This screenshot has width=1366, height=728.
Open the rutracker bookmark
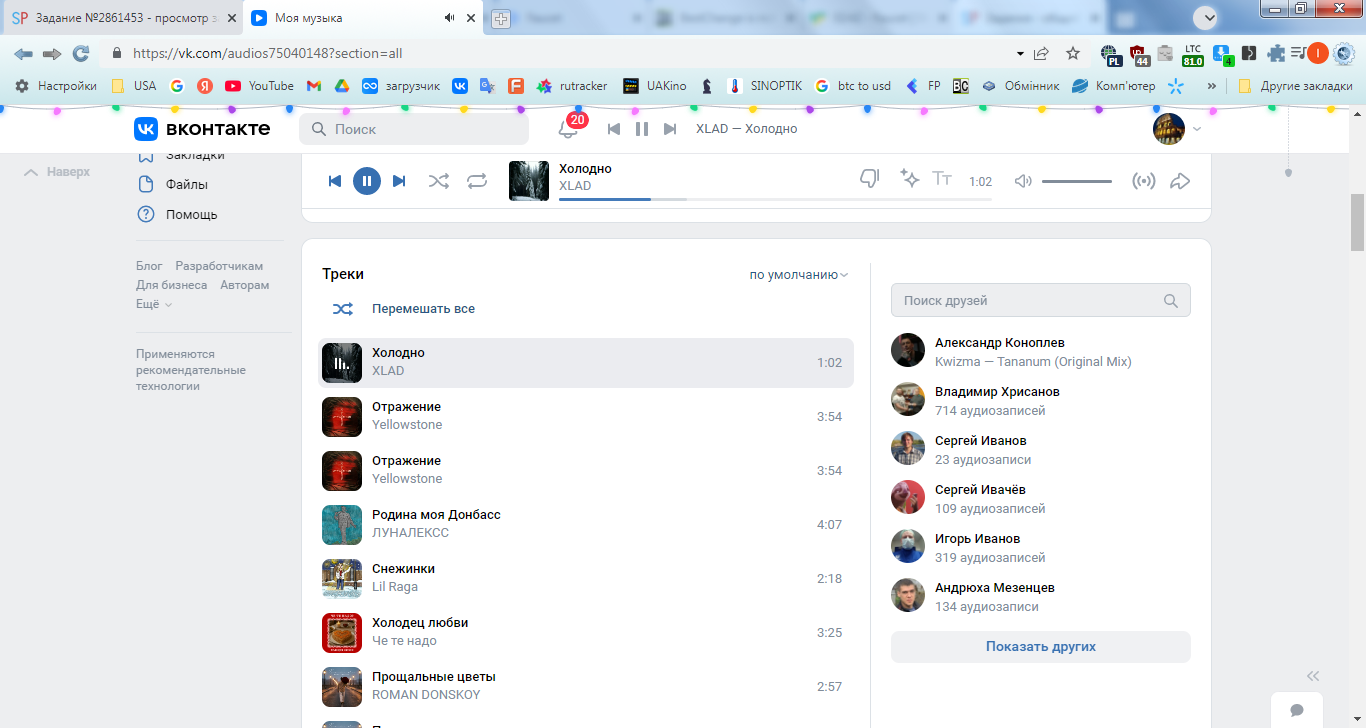tap(572, 86)
